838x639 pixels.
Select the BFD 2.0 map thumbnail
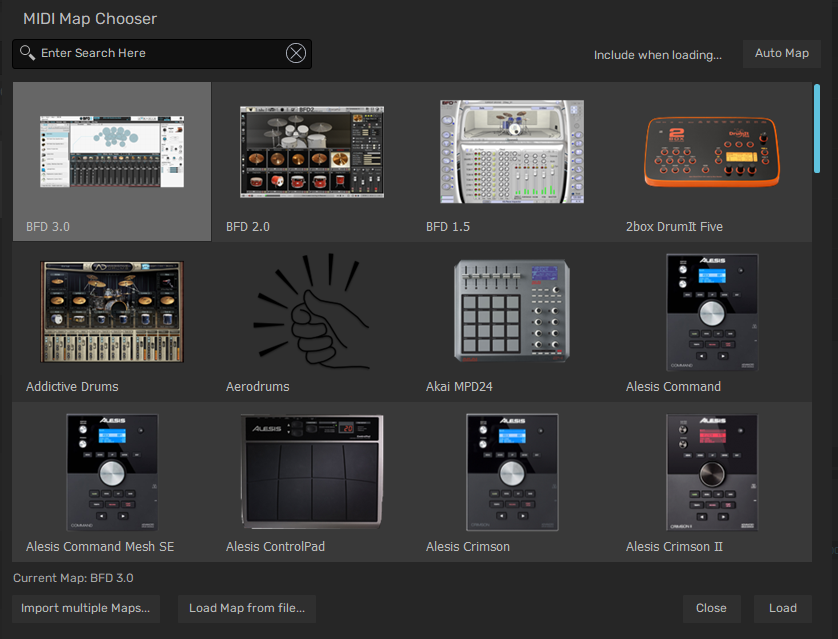312,152
